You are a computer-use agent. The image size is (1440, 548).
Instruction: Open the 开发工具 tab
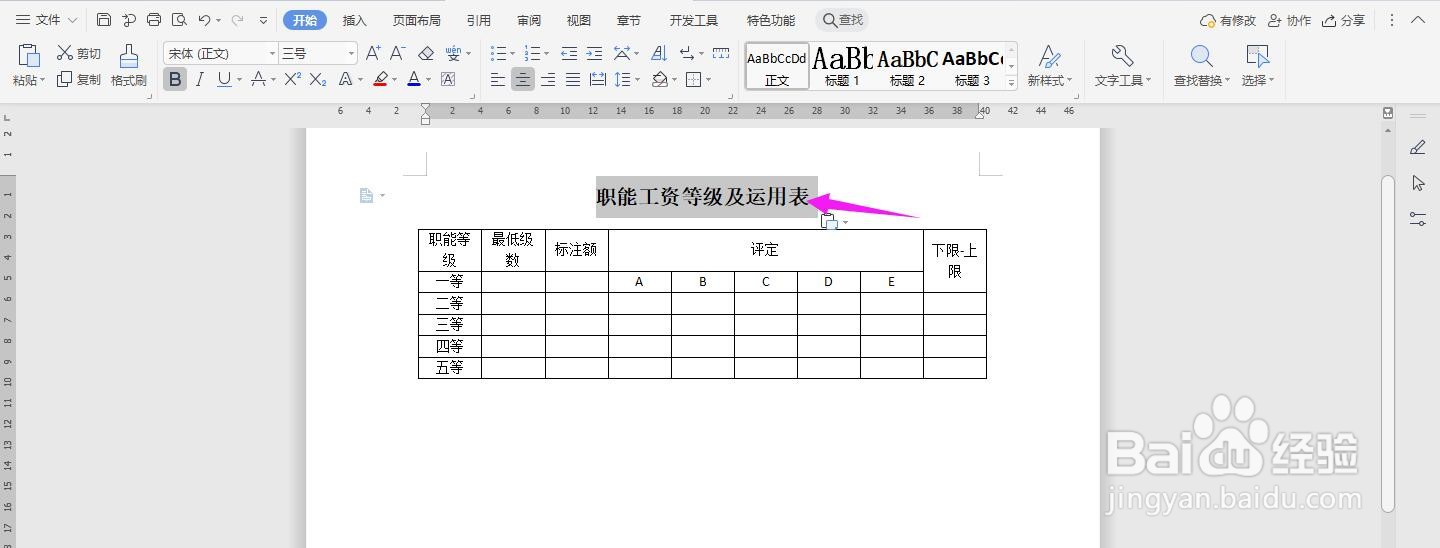694,20
